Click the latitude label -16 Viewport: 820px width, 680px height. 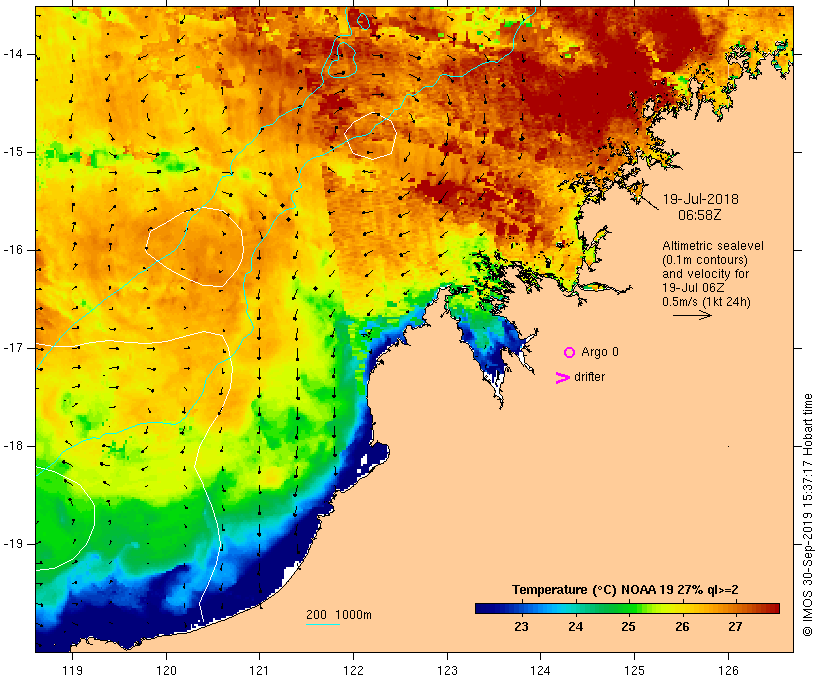click(x=13, y=250)
